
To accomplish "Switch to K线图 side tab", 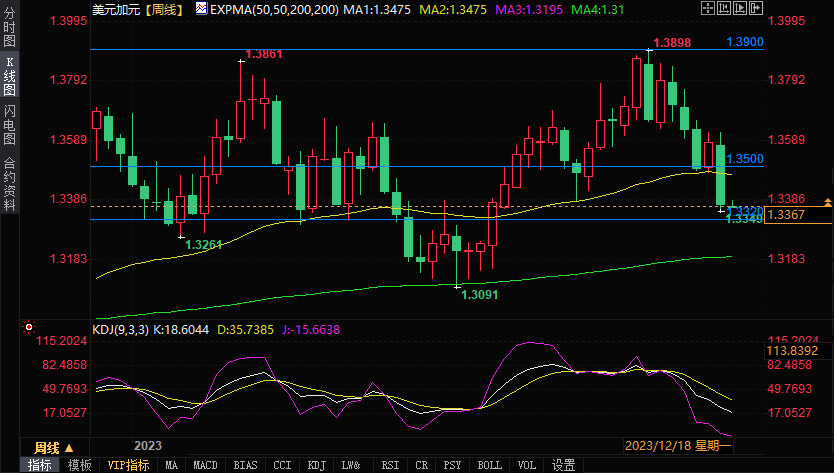I will click(9, 78).
